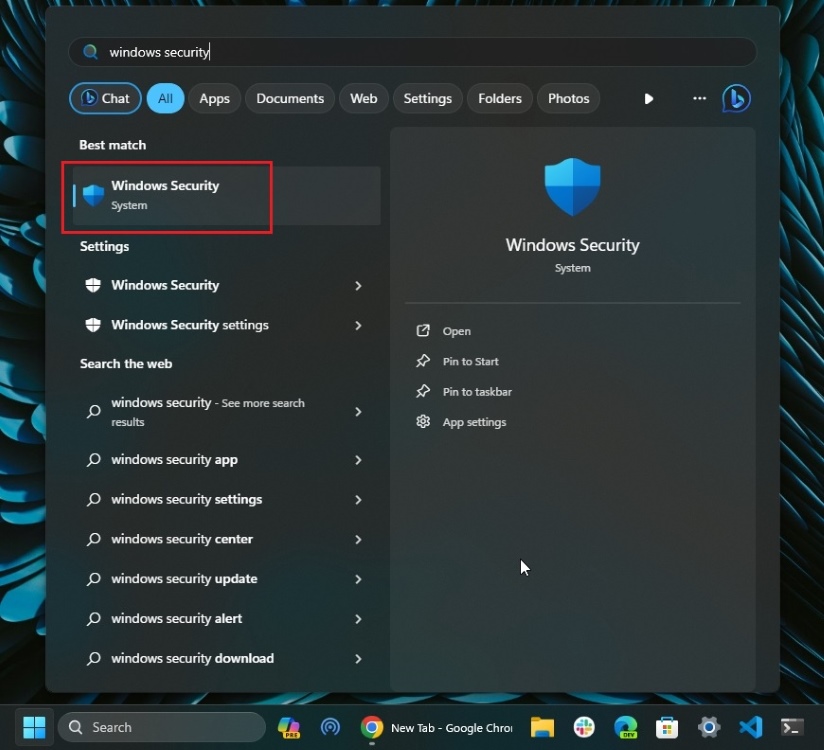
Task: Expand arrow for 'windows security alert'
Action: (x=358, y=619)
